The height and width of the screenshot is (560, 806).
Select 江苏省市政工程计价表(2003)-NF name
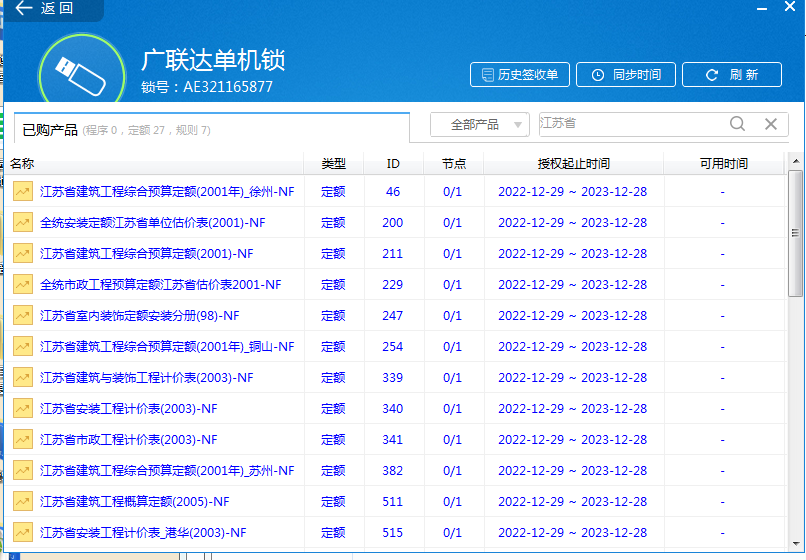coord(129,440)
